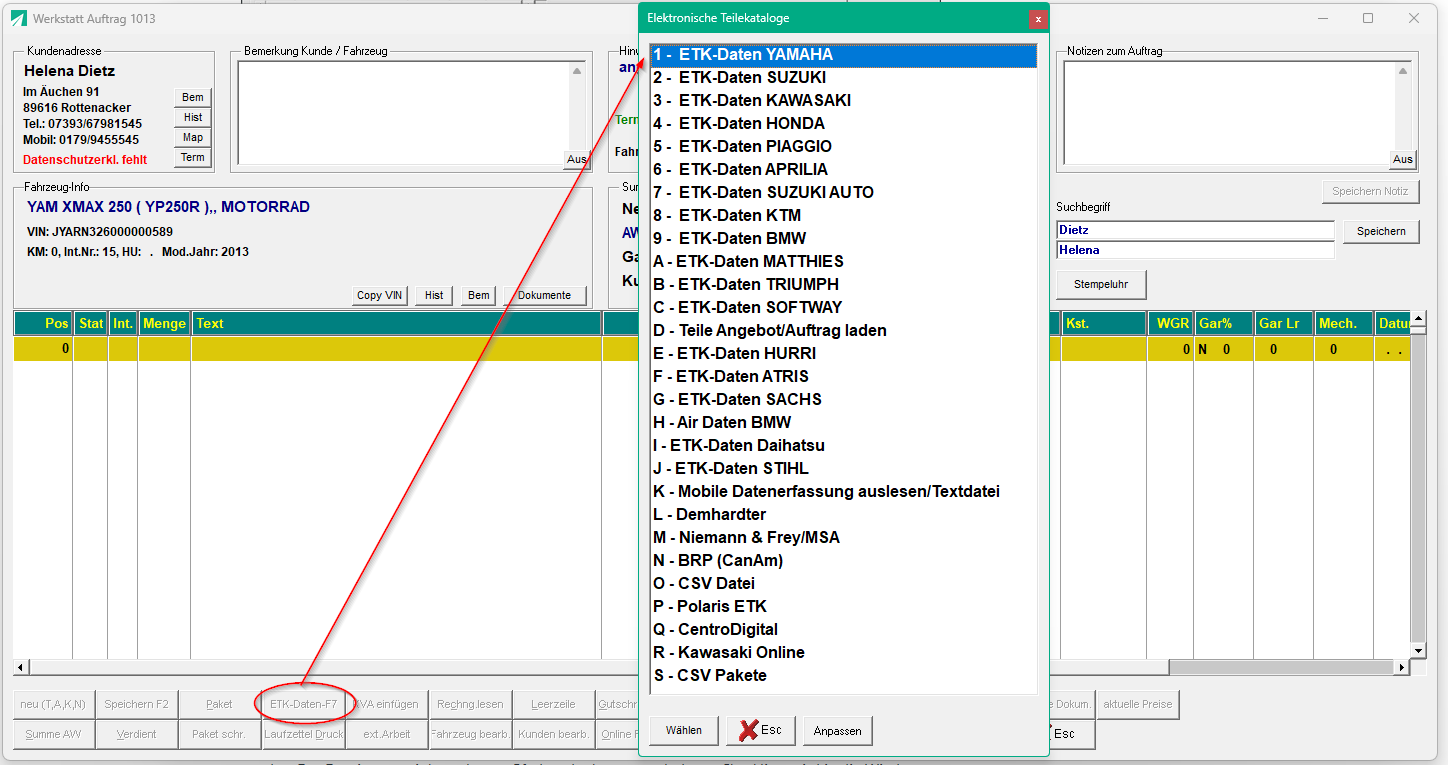Select ETK-Daten YAMAHA catalog entry
The width and height of the screenshot is (1448, 765).
coord(843,55)
